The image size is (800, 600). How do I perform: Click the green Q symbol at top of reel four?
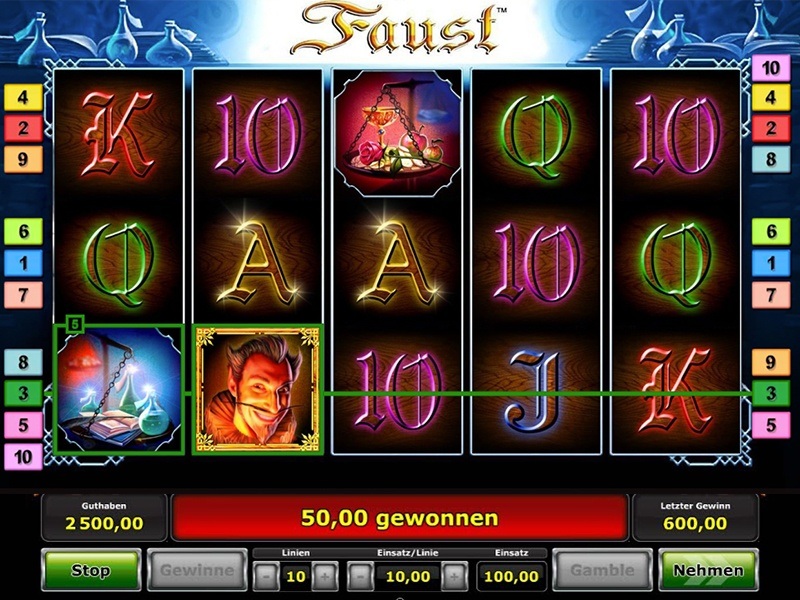(537, 135)
